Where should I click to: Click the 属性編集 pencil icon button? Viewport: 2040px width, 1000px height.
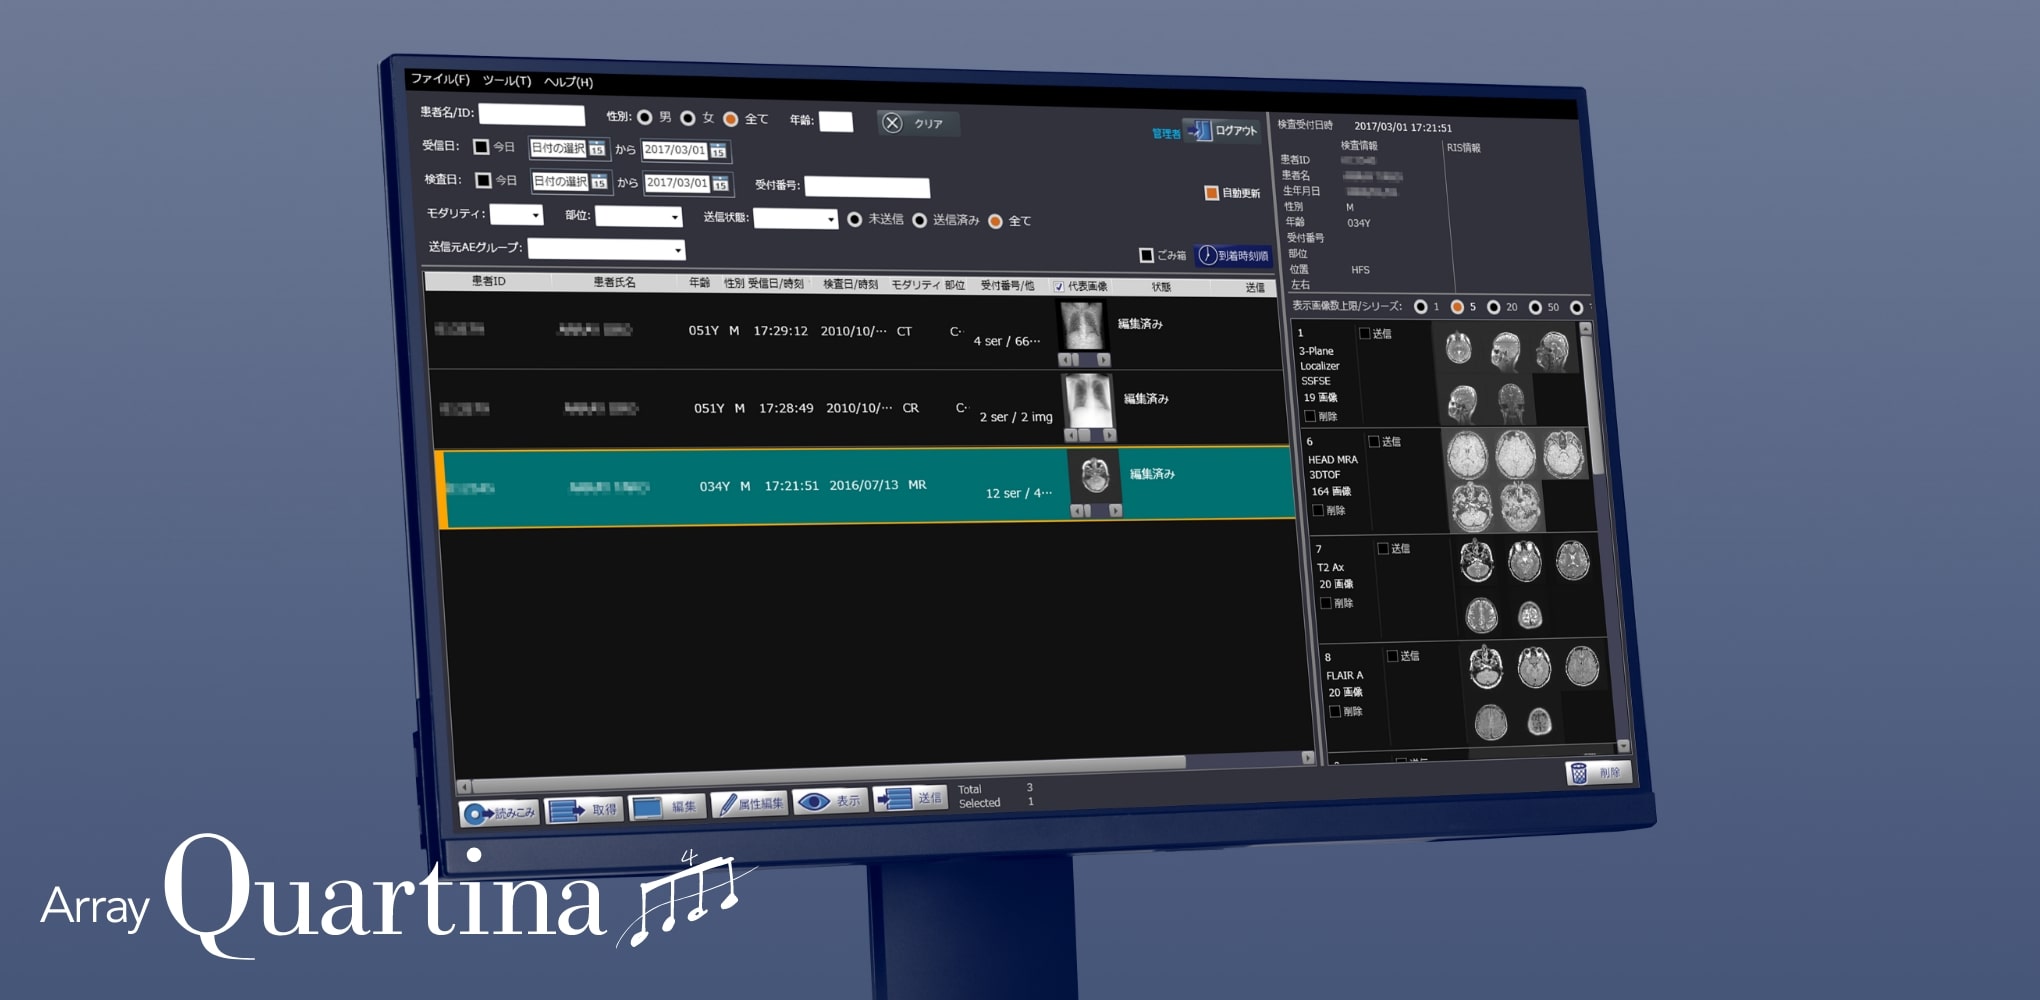(x=751, y=803)
